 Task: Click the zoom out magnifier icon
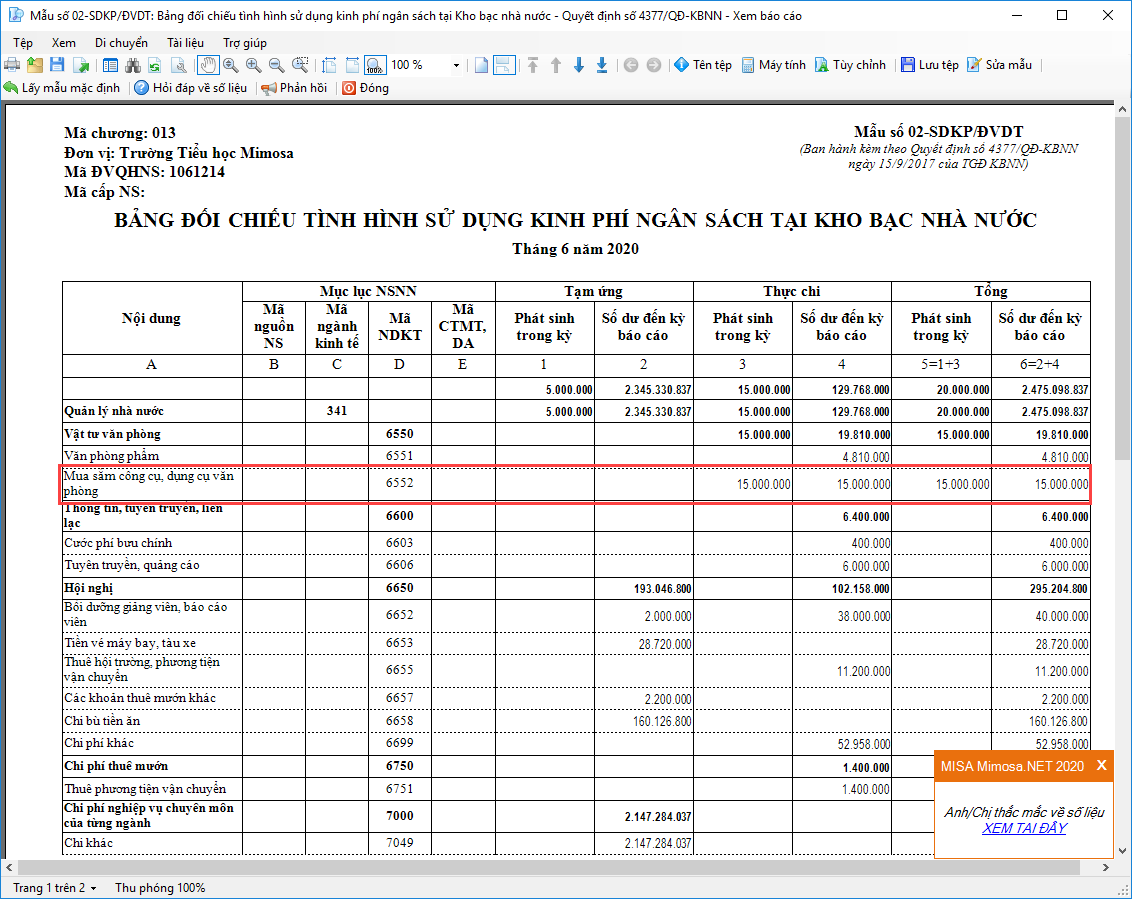click(277, 65)
